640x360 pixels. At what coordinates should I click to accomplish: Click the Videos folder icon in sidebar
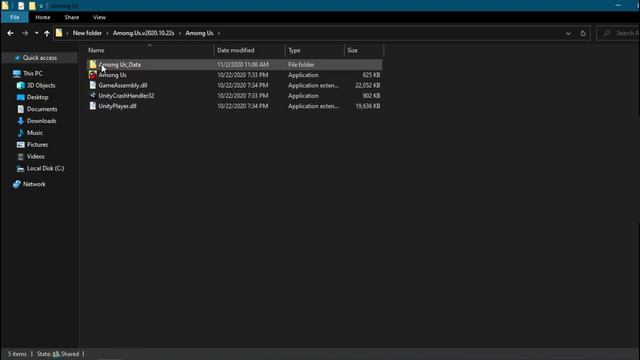(x=20, y=156)
